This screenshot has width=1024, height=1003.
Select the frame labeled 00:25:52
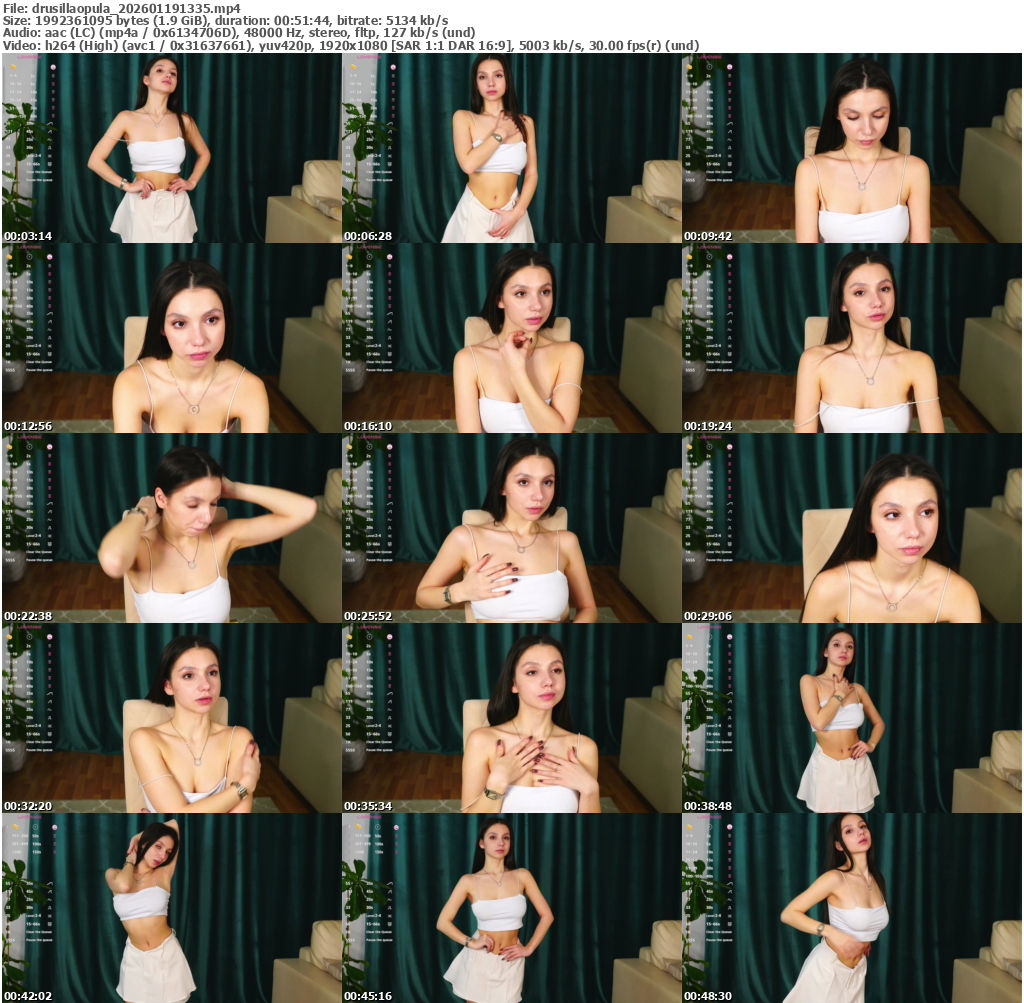511,528
